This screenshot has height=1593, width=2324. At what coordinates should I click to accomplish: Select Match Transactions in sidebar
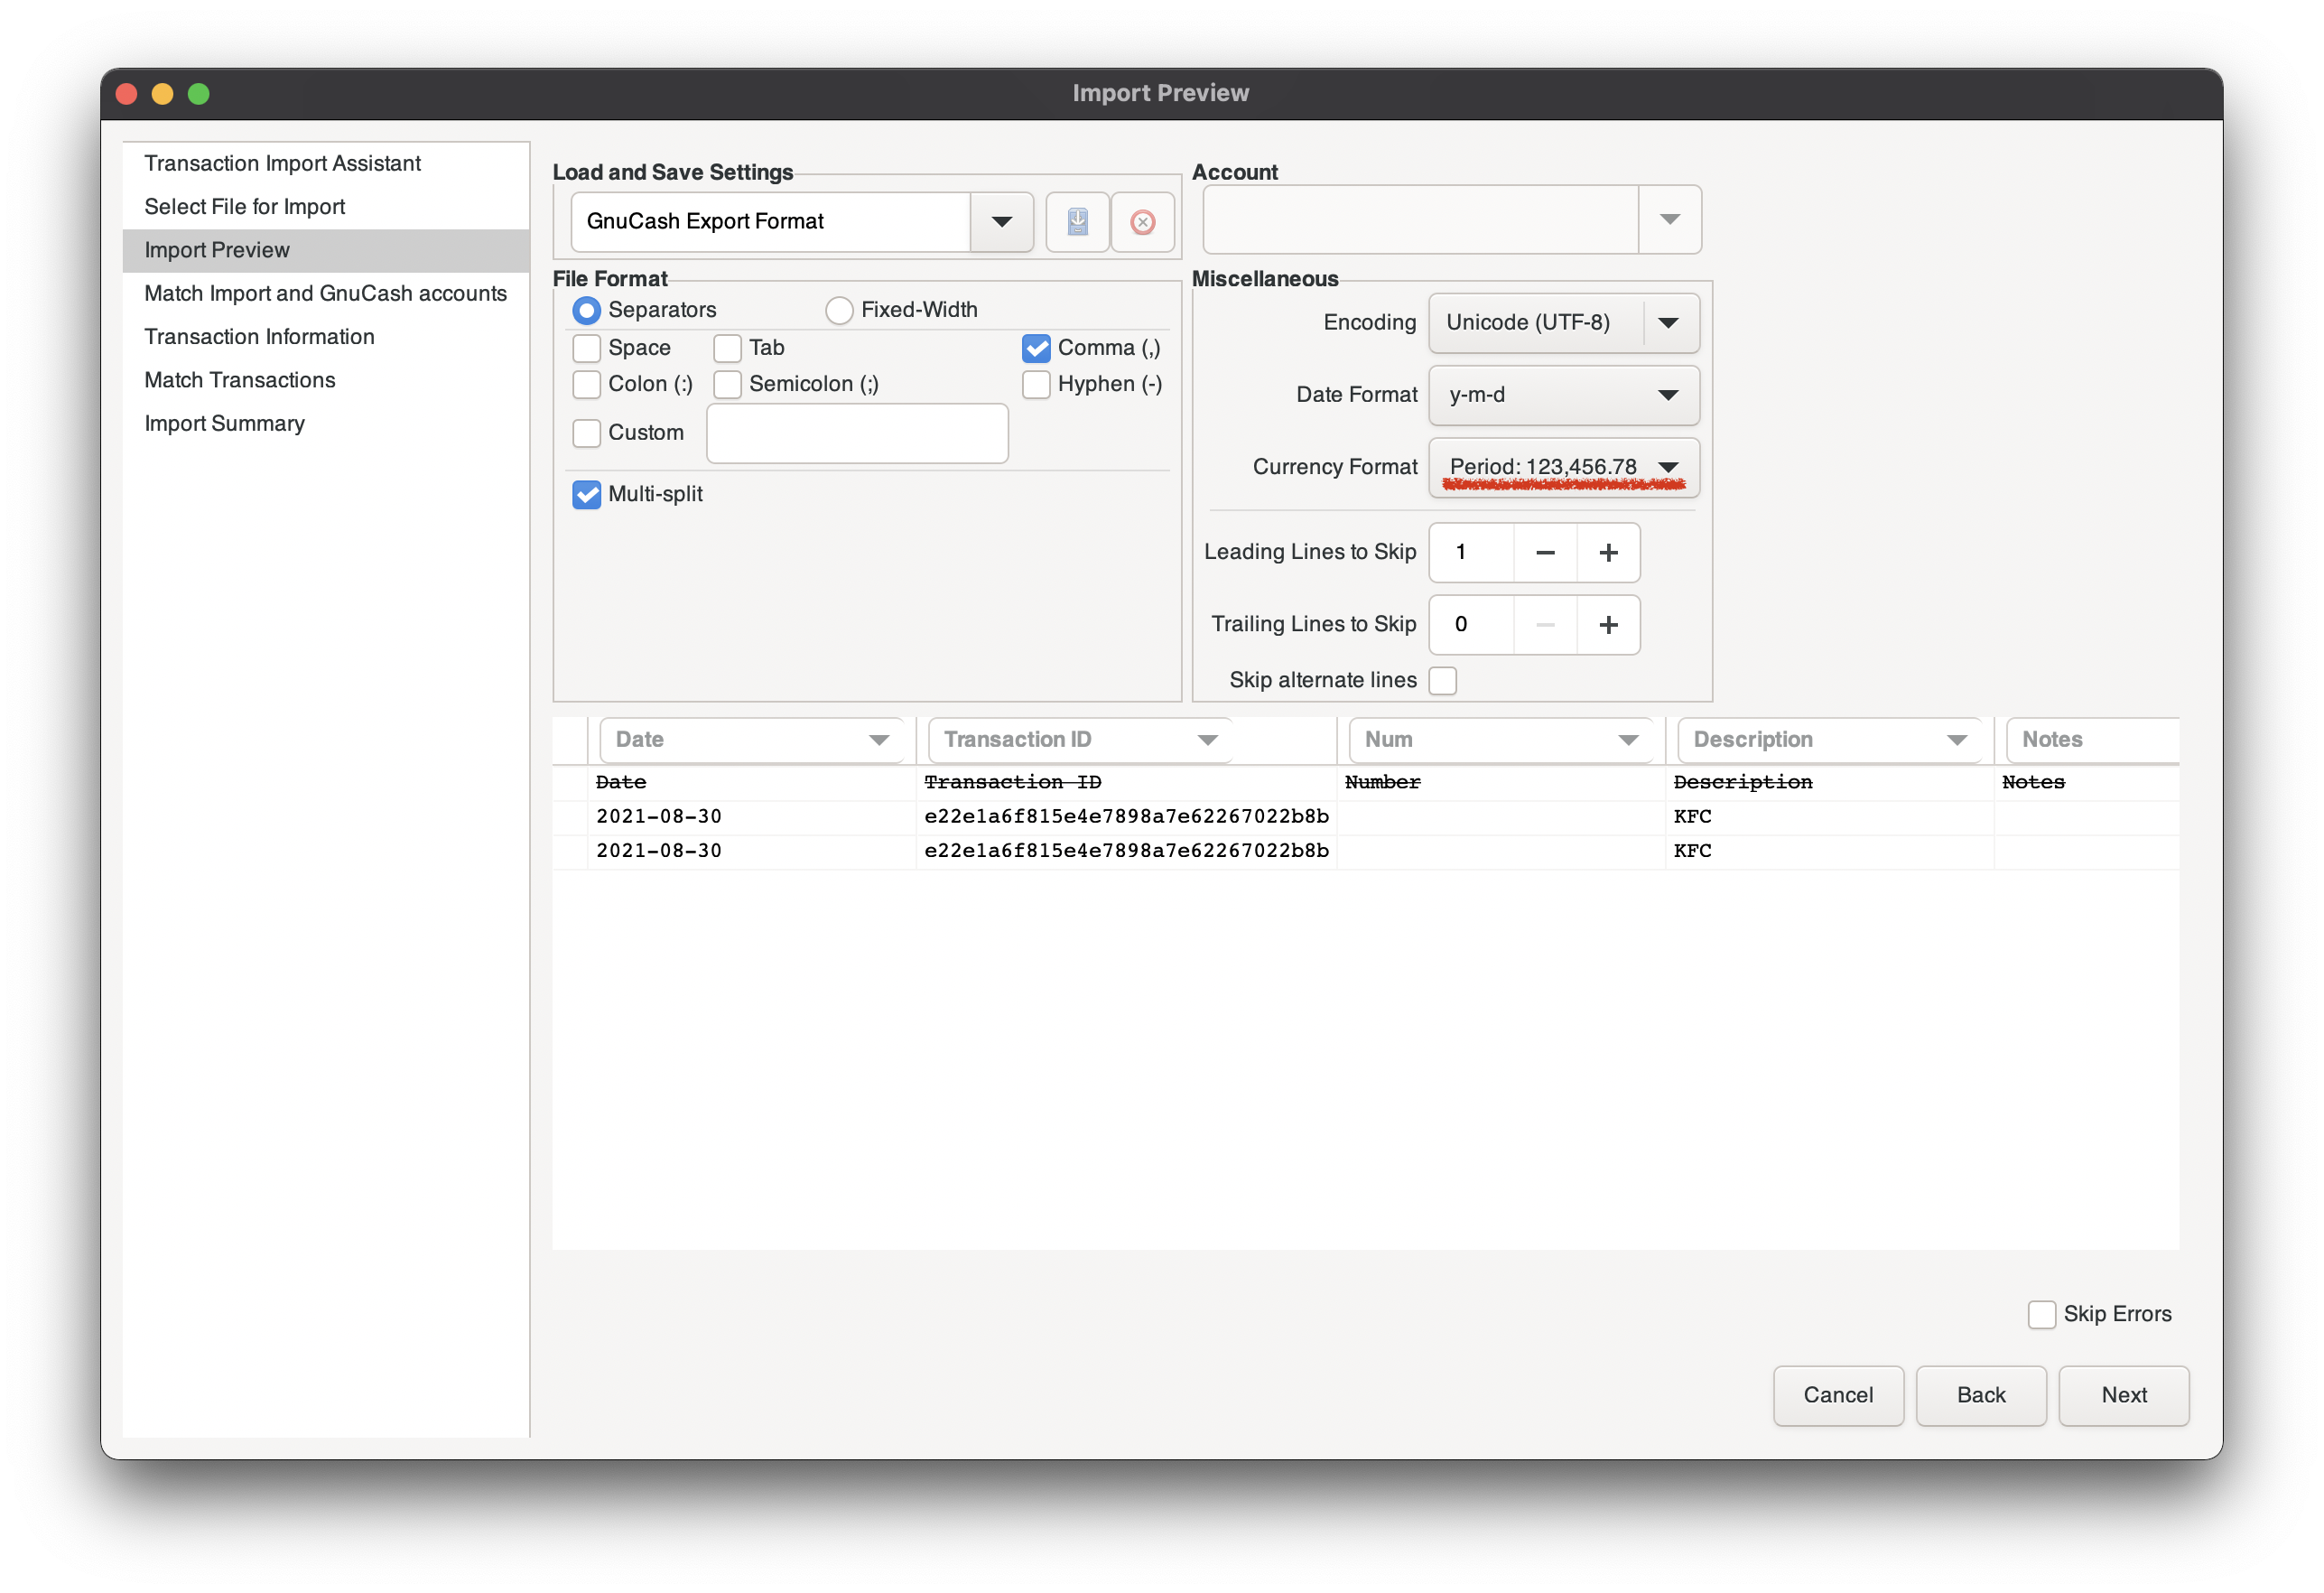[x=240, y=380]
